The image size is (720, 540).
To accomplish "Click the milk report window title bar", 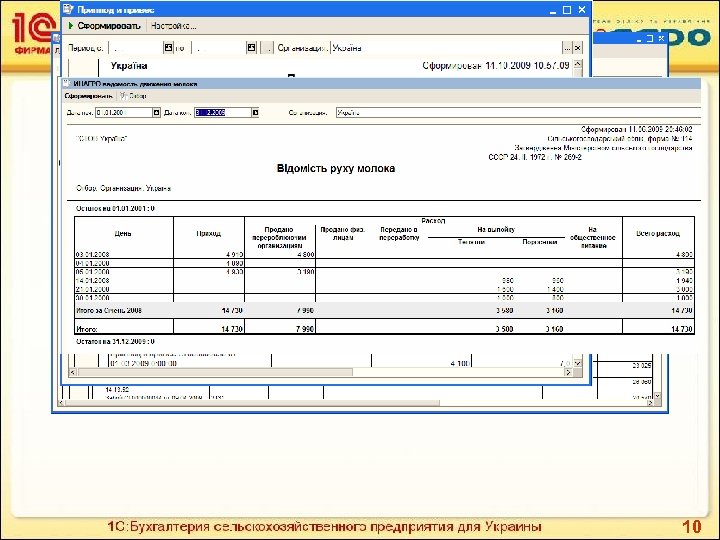I will click(x=381, y=84).
